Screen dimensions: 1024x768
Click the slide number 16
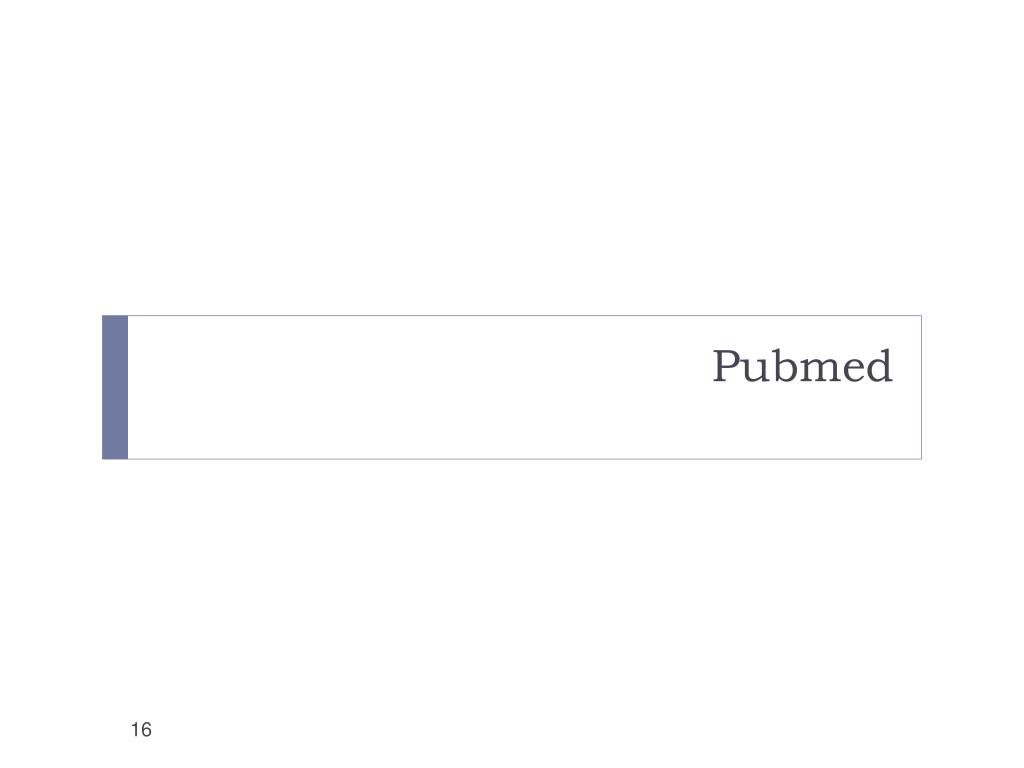[x=141, y=729]
